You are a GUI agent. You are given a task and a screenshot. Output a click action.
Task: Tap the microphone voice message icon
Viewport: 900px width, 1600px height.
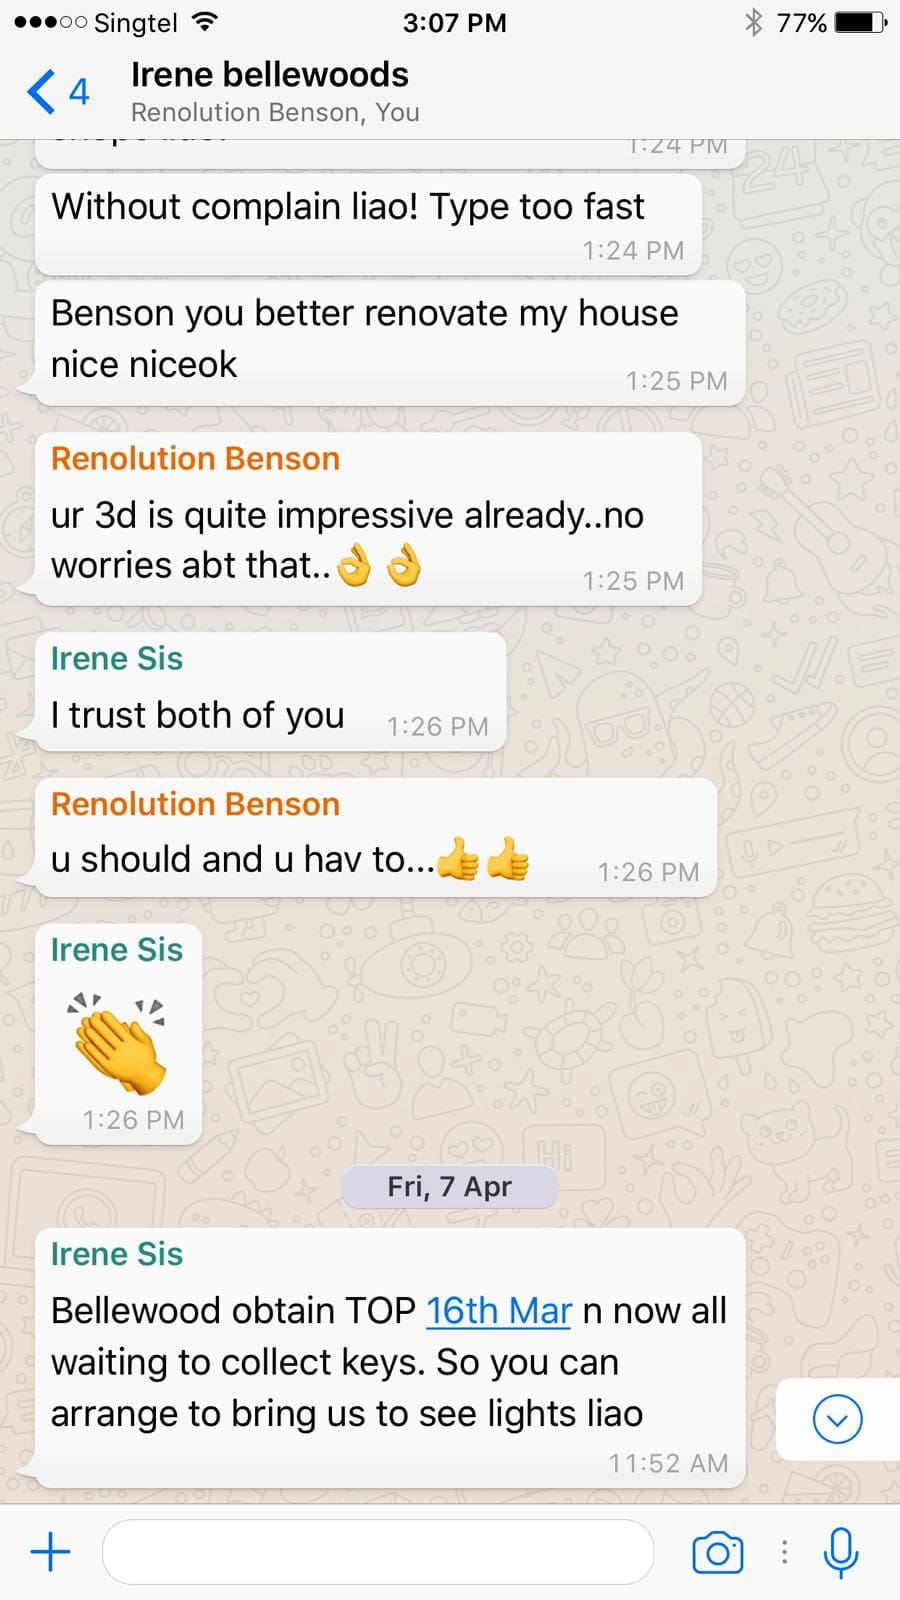pos(840,1552)
